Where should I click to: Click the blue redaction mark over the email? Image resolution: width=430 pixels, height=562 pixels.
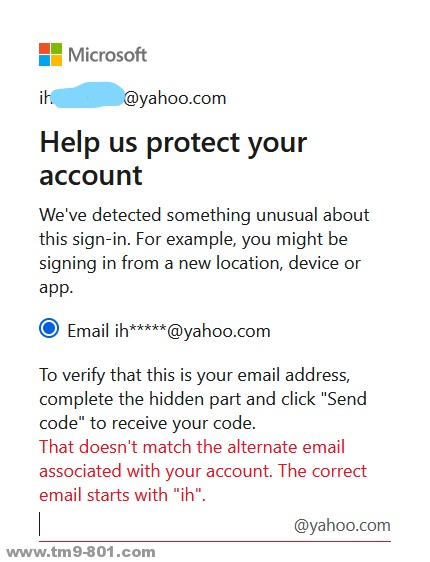(87, 95)
